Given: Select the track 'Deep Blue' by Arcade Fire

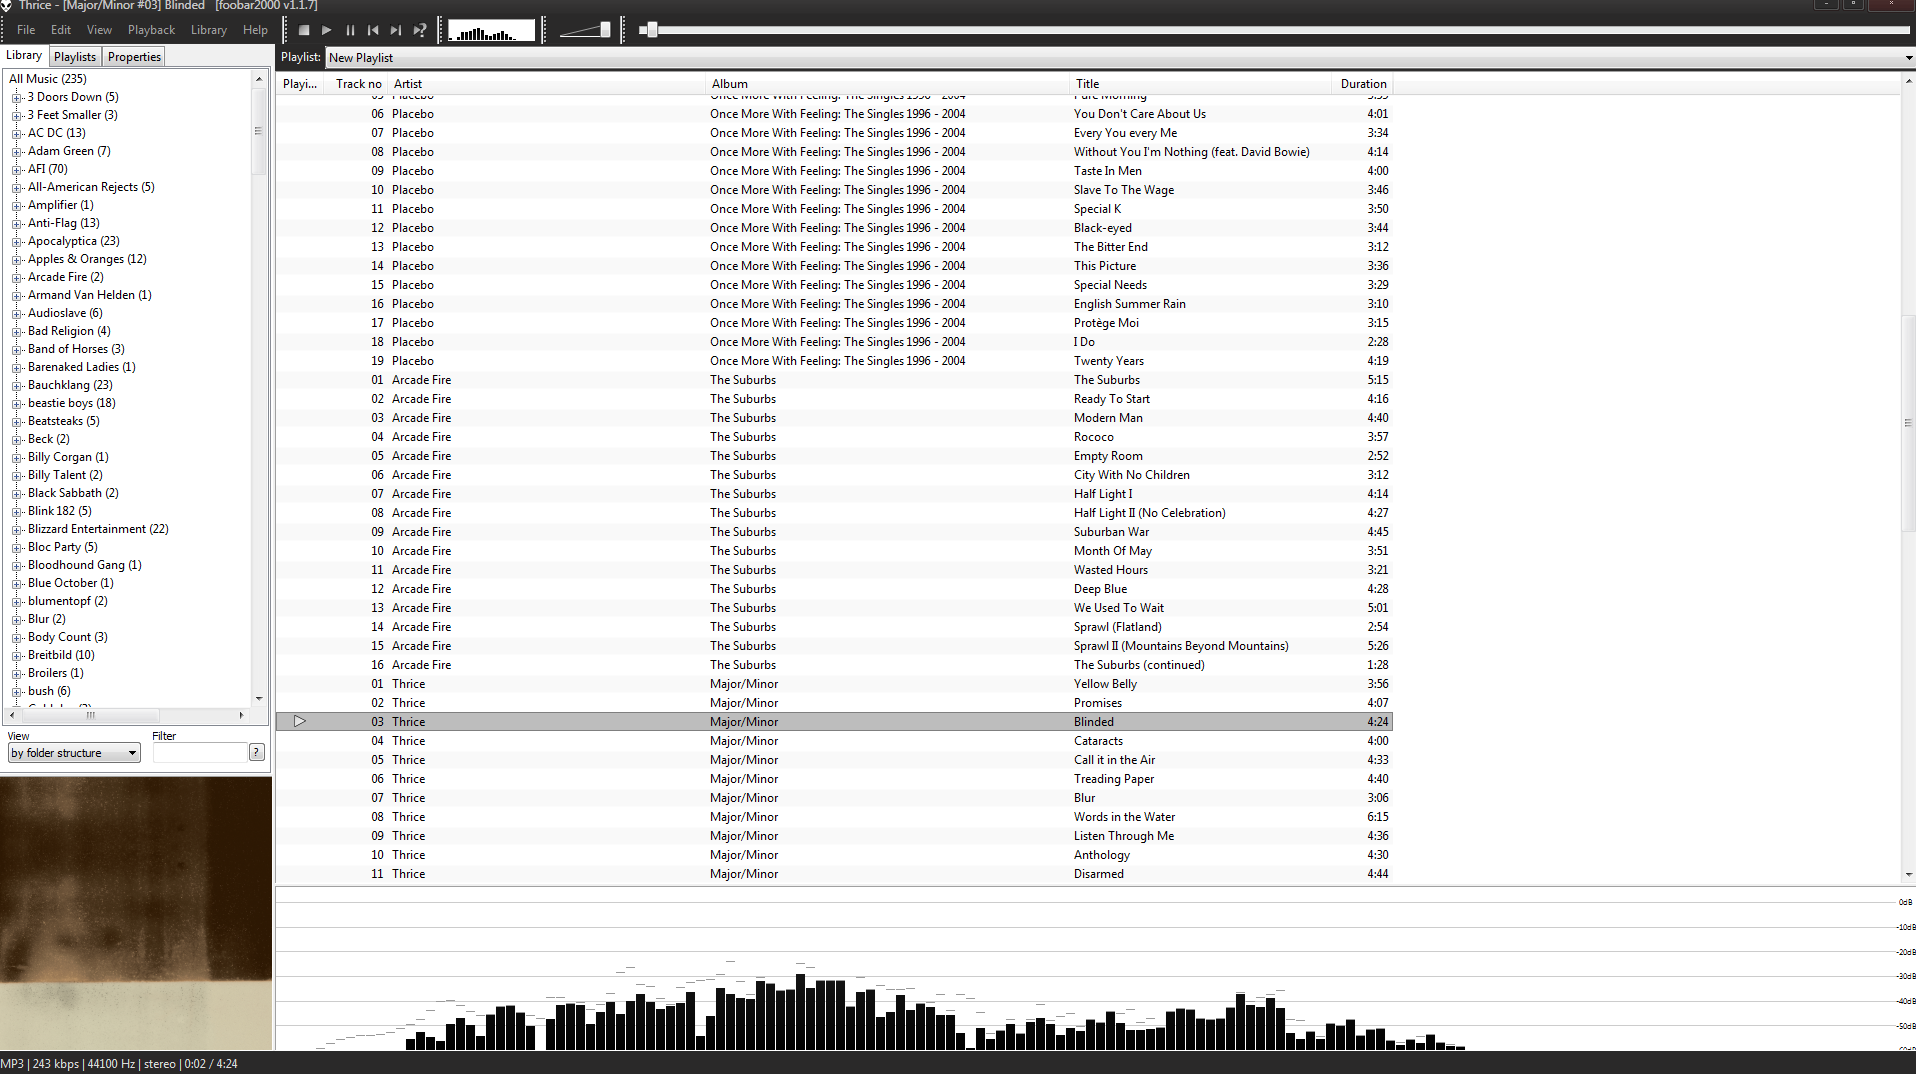Looking at the screenshot, I should click(833, 589).
